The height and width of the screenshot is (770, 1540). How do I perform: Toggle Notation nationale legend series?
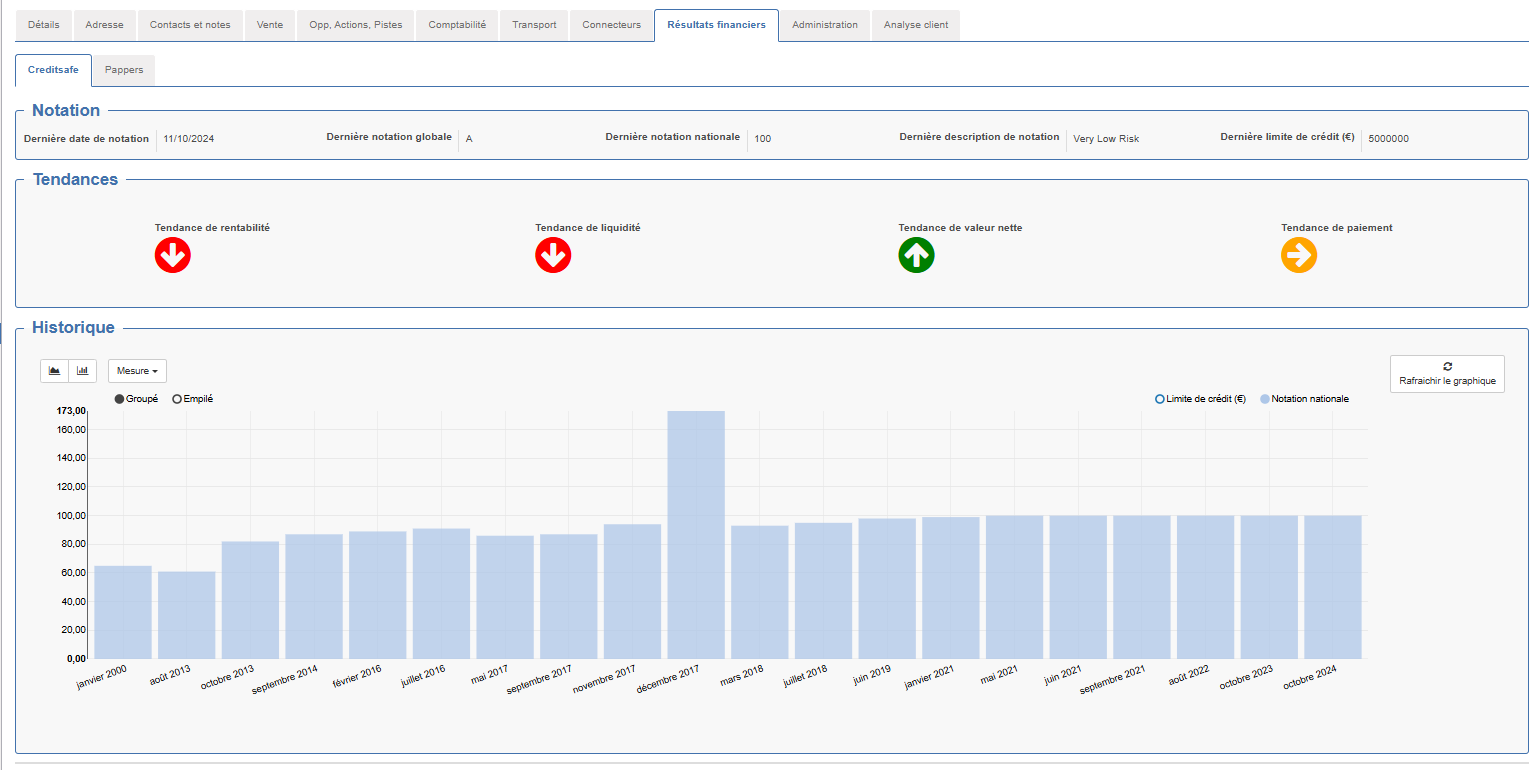[1304, 399]
